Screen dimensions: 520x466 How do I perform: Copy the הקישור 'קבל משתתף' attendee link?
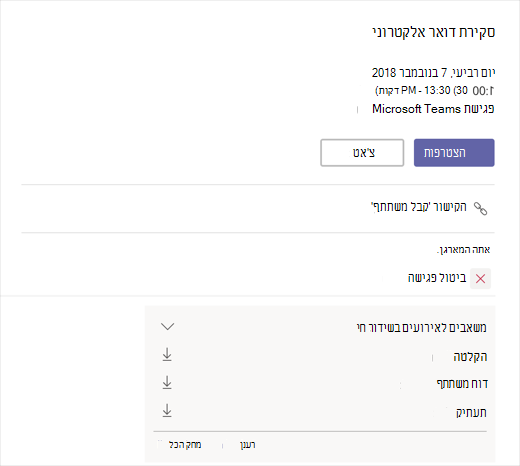point(419,207)
